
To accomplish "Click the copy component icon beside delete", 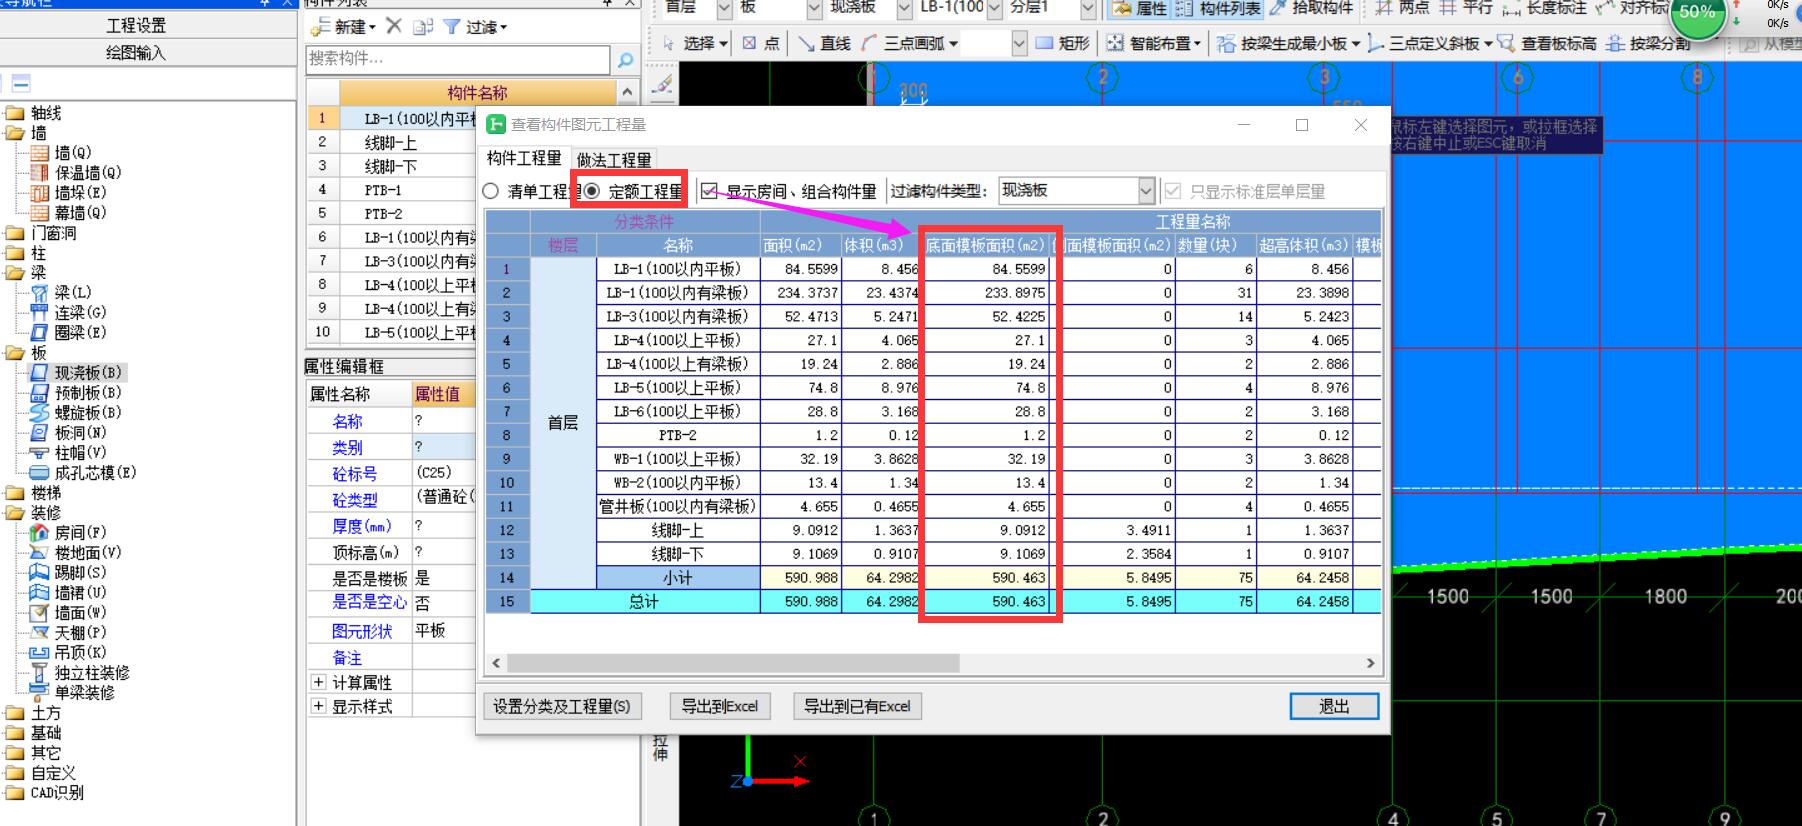I will (x=422, y=26).
